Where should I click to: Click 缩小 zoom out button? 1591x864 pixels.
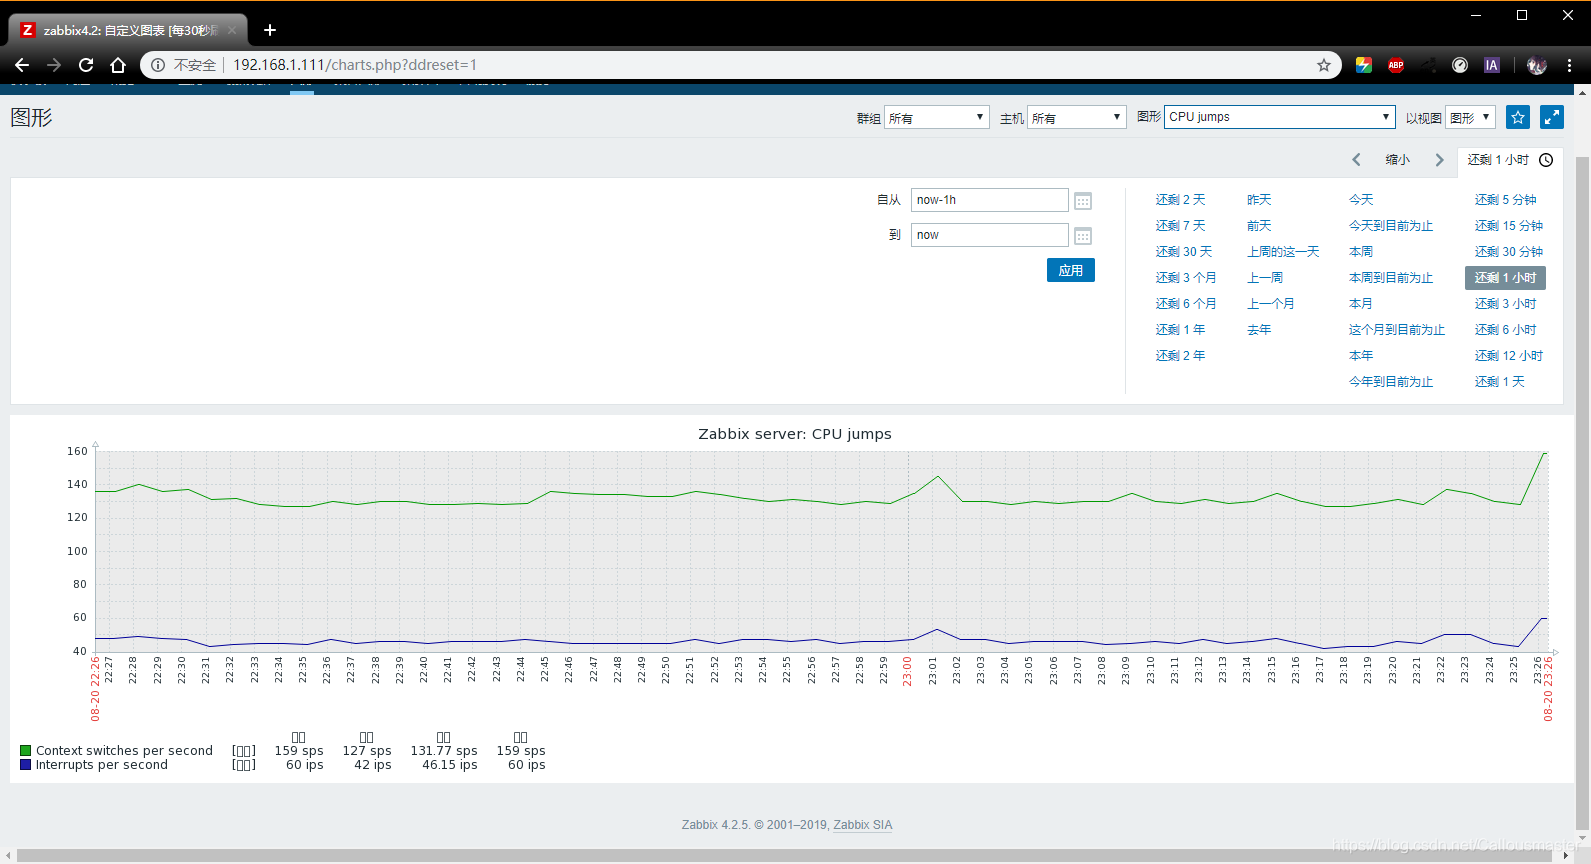coord(1398,160)
